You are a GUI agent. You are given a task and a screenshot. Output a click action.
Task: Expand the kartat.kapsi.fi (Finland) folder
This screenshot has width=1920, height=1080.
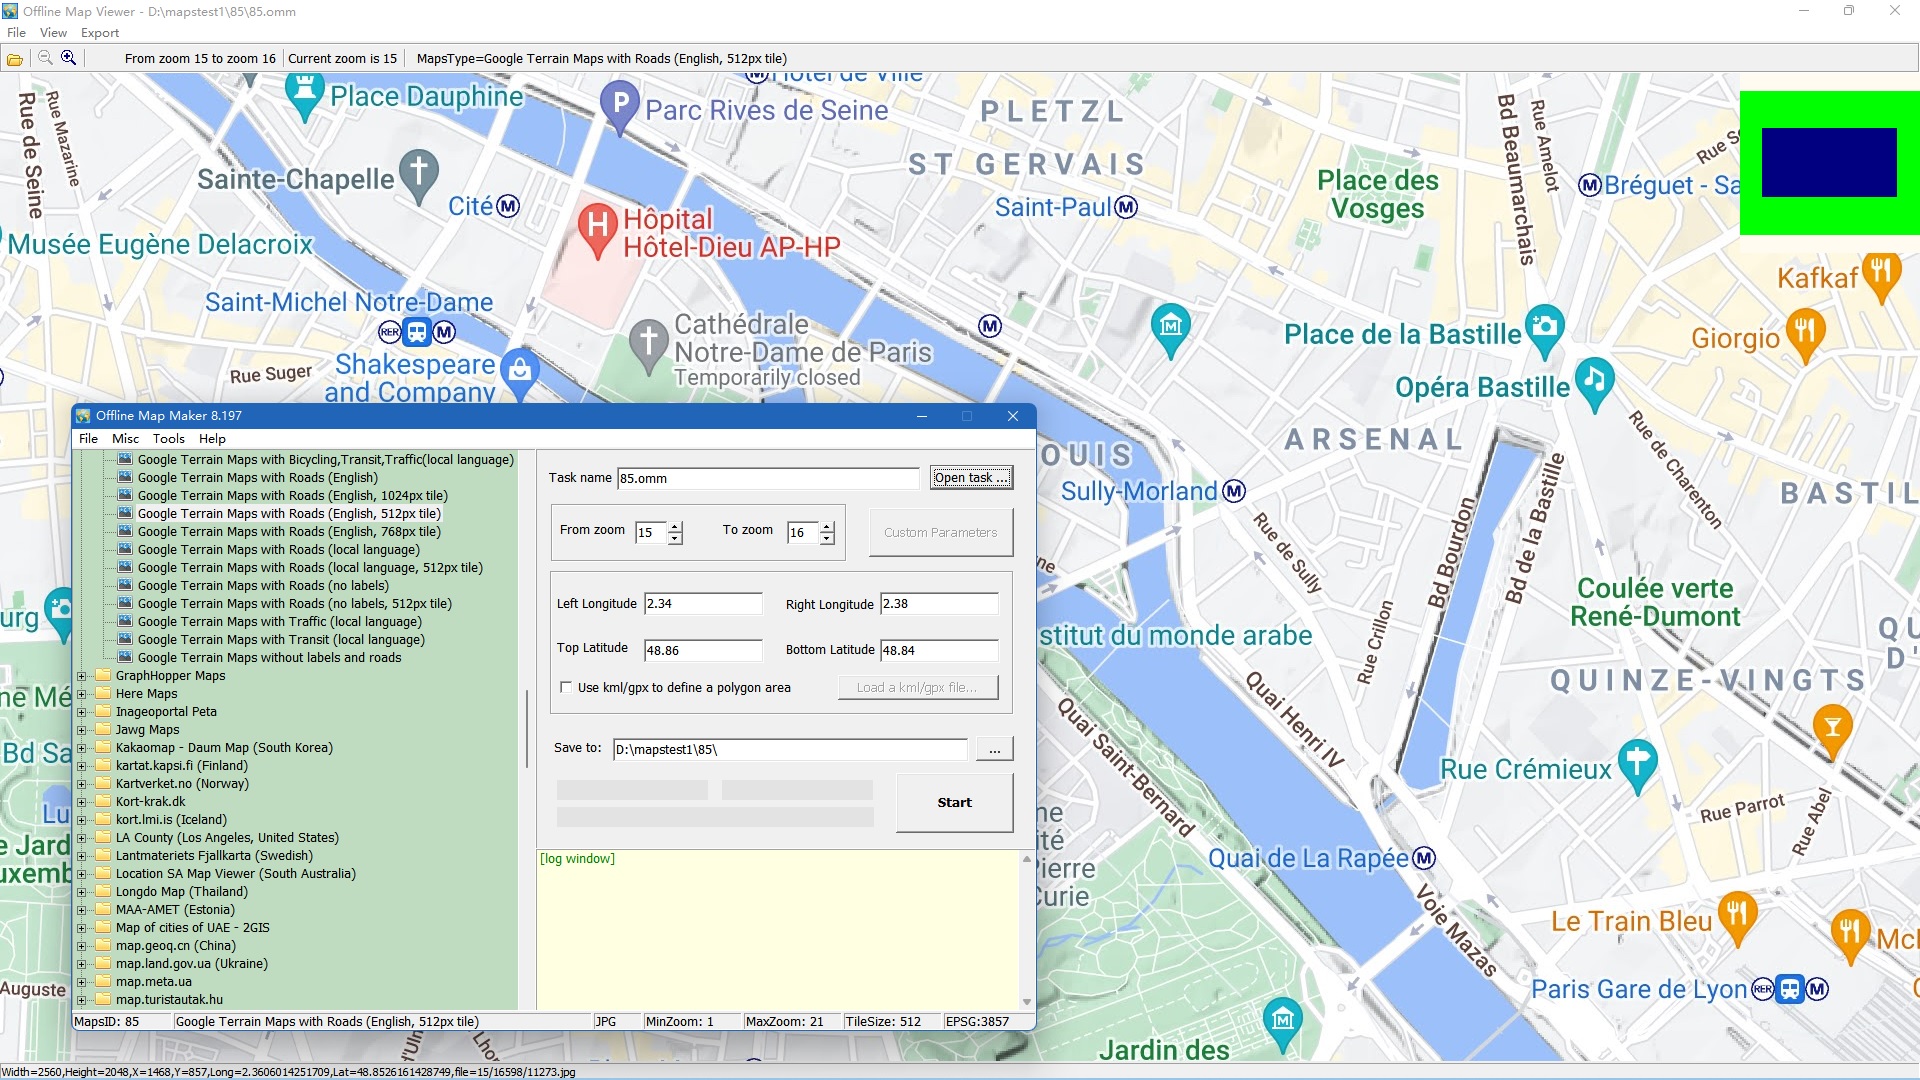82,766
